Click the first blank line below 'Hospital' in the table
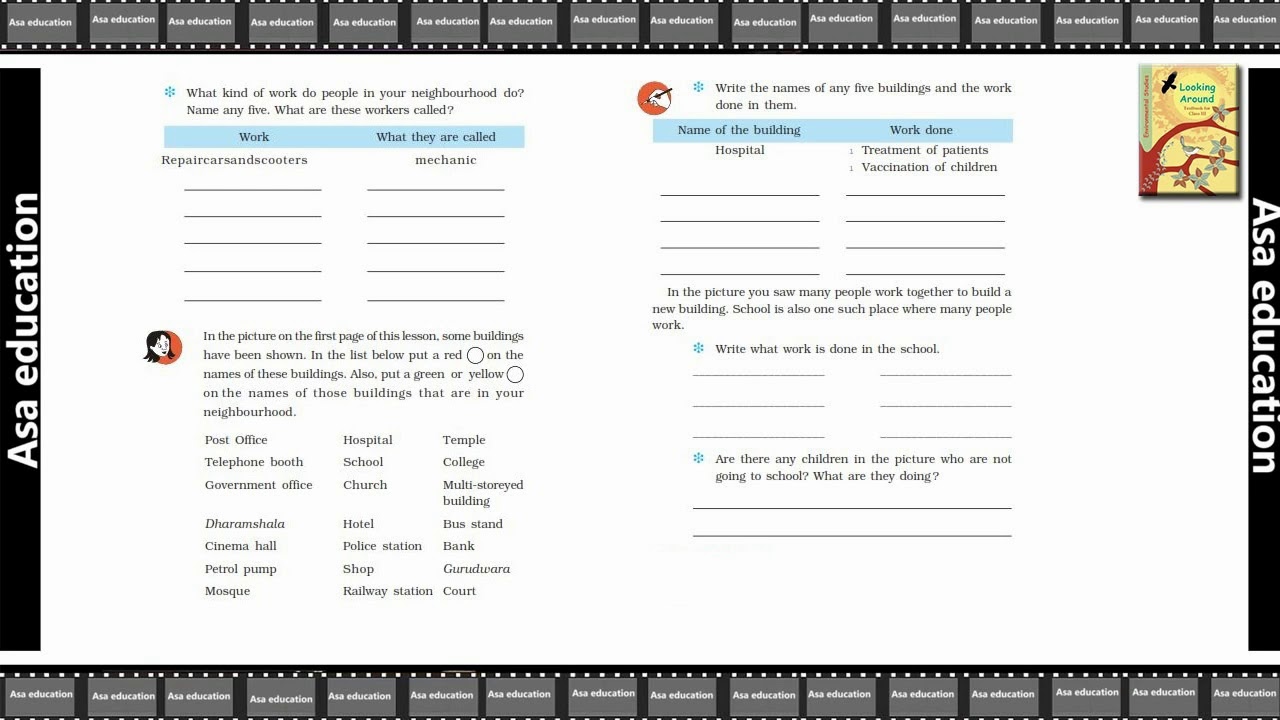 point(739,194)
